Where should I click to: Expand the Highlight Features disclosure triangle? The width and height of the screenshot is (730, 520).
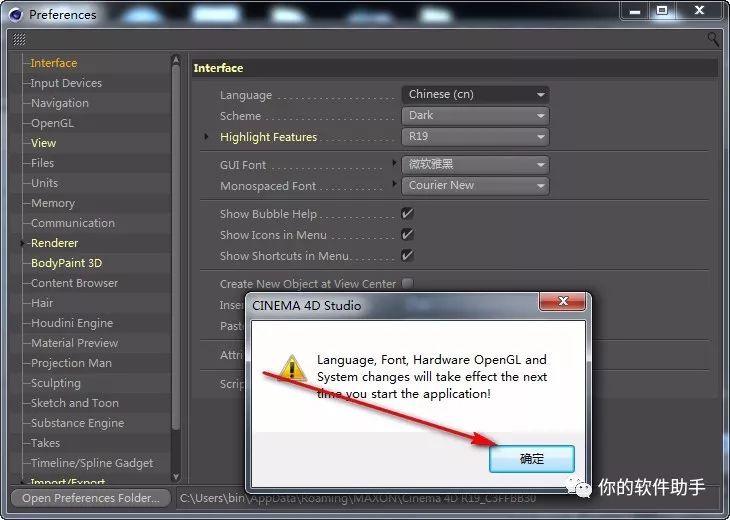point(206,136)
